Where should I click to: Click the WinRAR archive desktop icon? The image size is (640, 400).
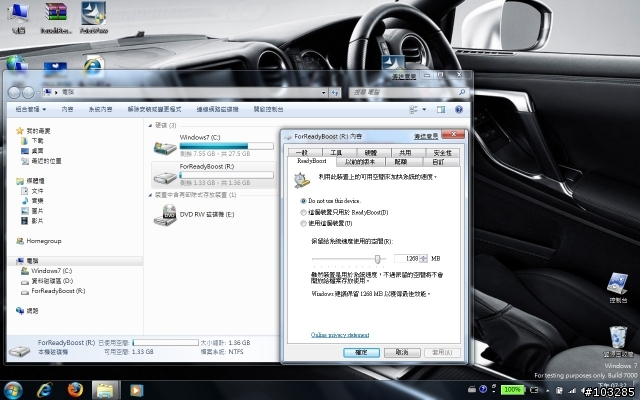[x=56, y=12]
